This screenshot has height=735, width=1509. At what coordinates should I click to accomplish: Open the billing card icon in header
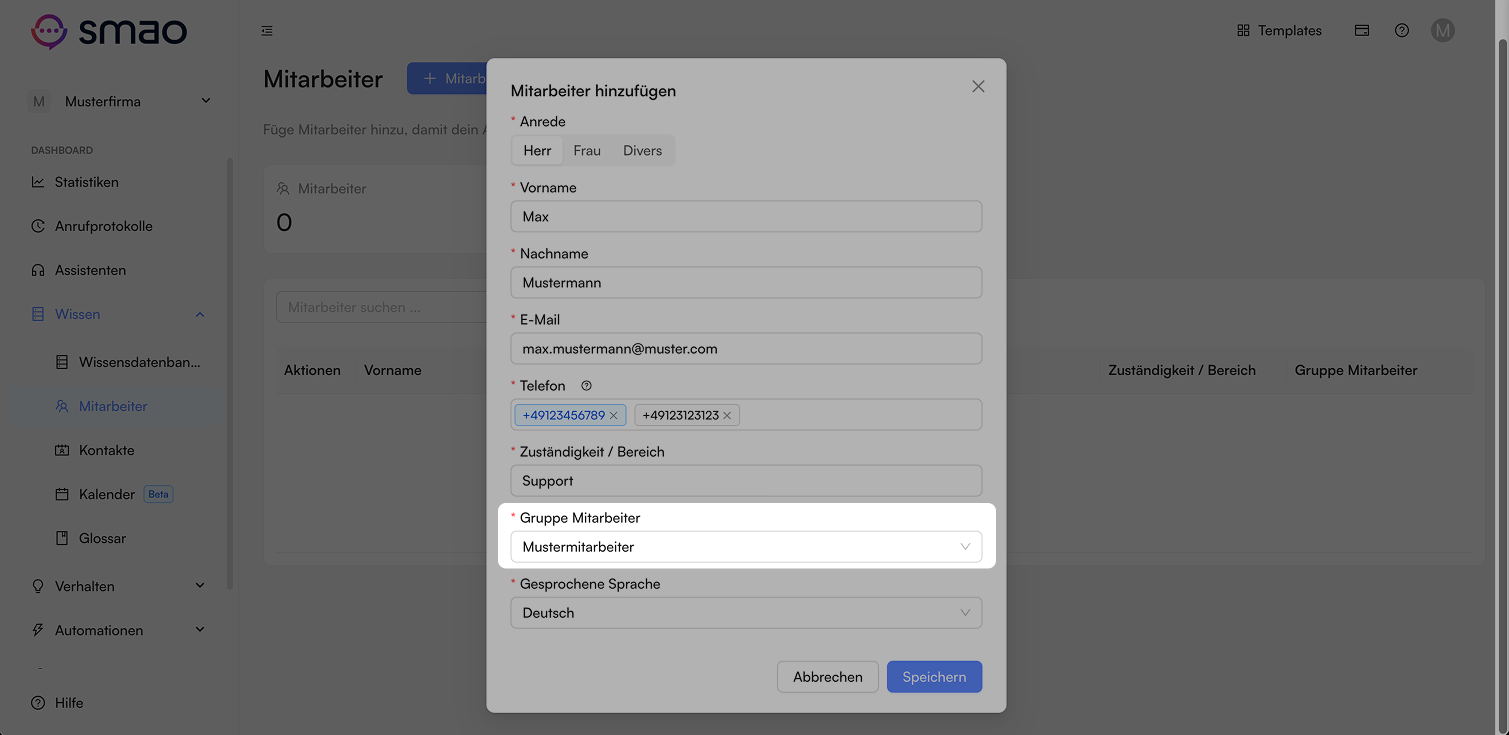click(1362, 31)
